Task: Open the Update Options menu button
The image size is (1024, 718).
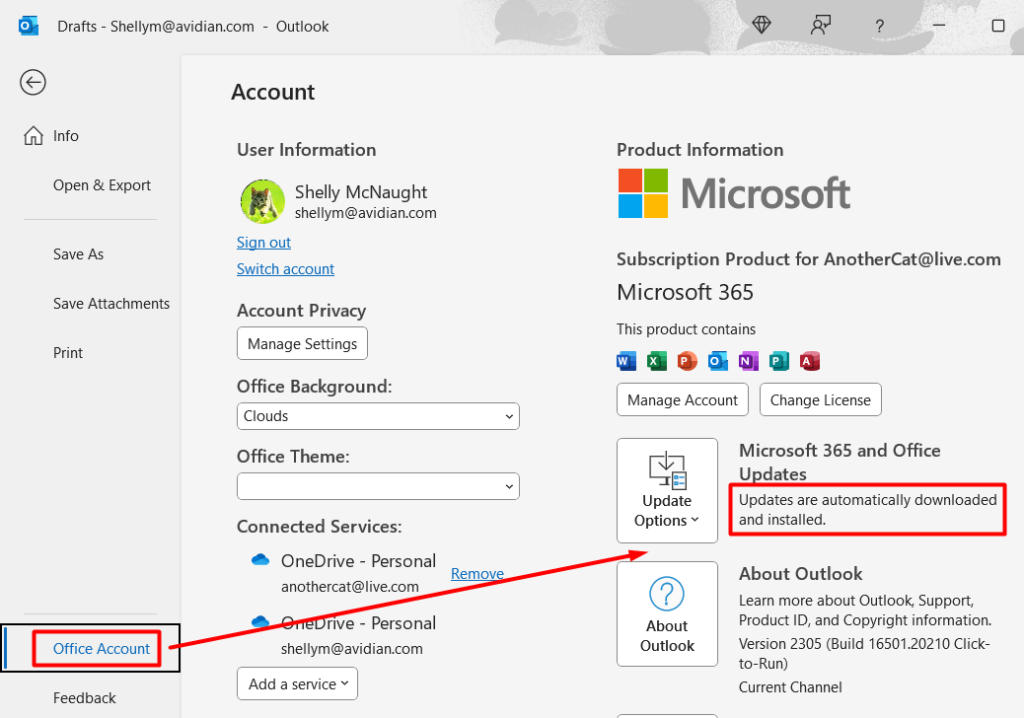Action: pyautogui.click(x=667, y=491)
